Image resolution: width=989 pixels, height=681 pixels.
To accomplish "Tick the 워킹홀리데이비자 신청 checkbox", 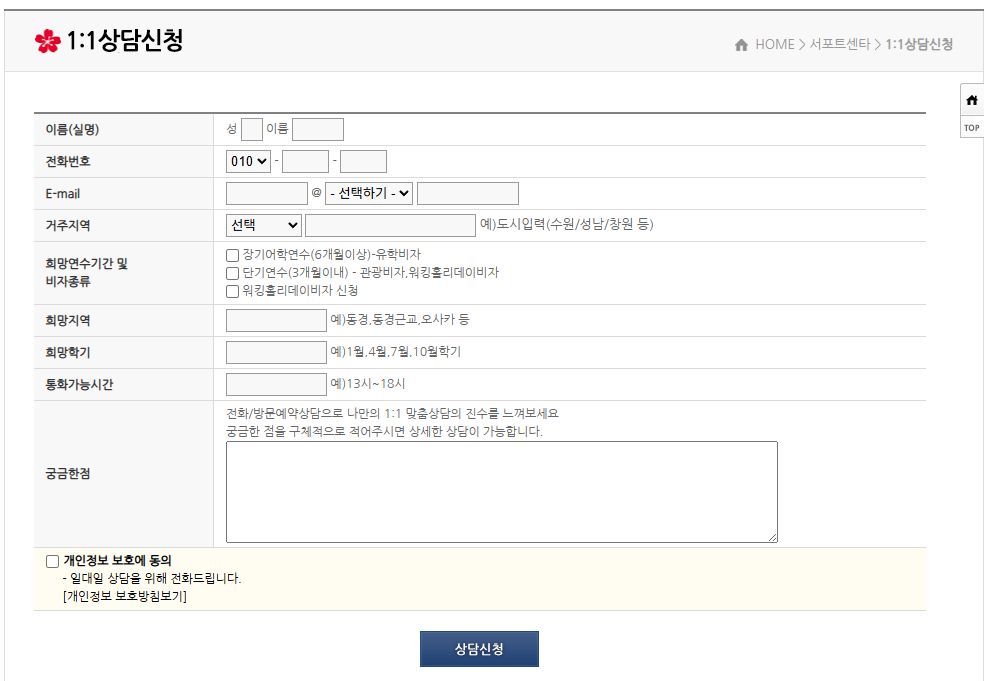I will (x=232, y=291).
